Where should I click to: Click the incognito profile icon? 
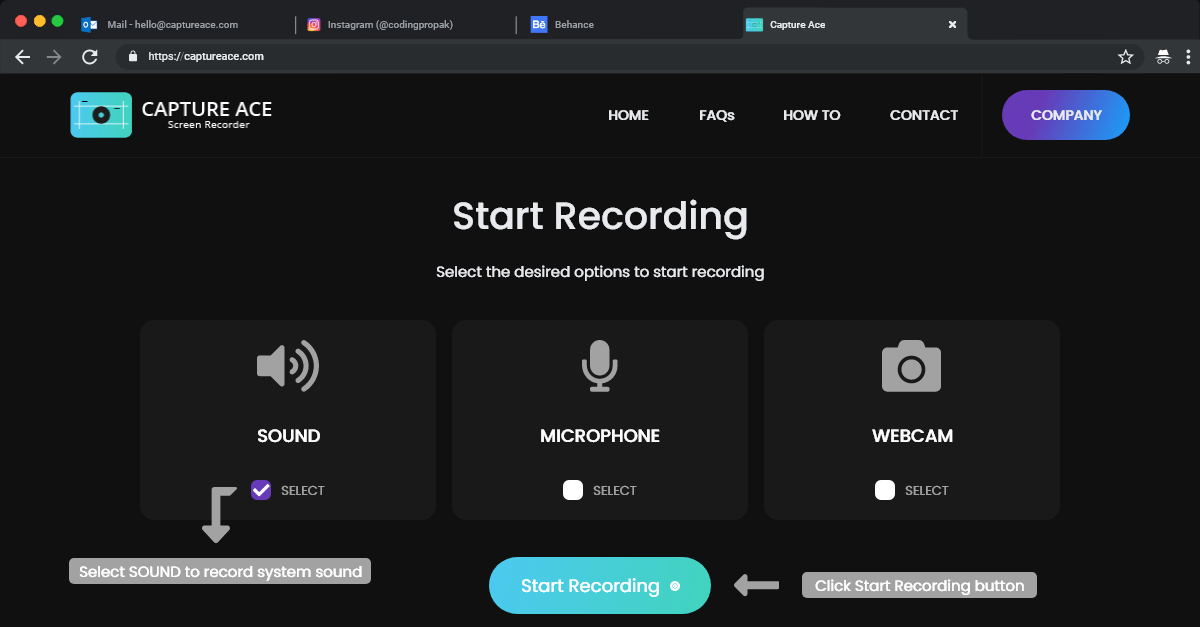tap(1163, 57)
